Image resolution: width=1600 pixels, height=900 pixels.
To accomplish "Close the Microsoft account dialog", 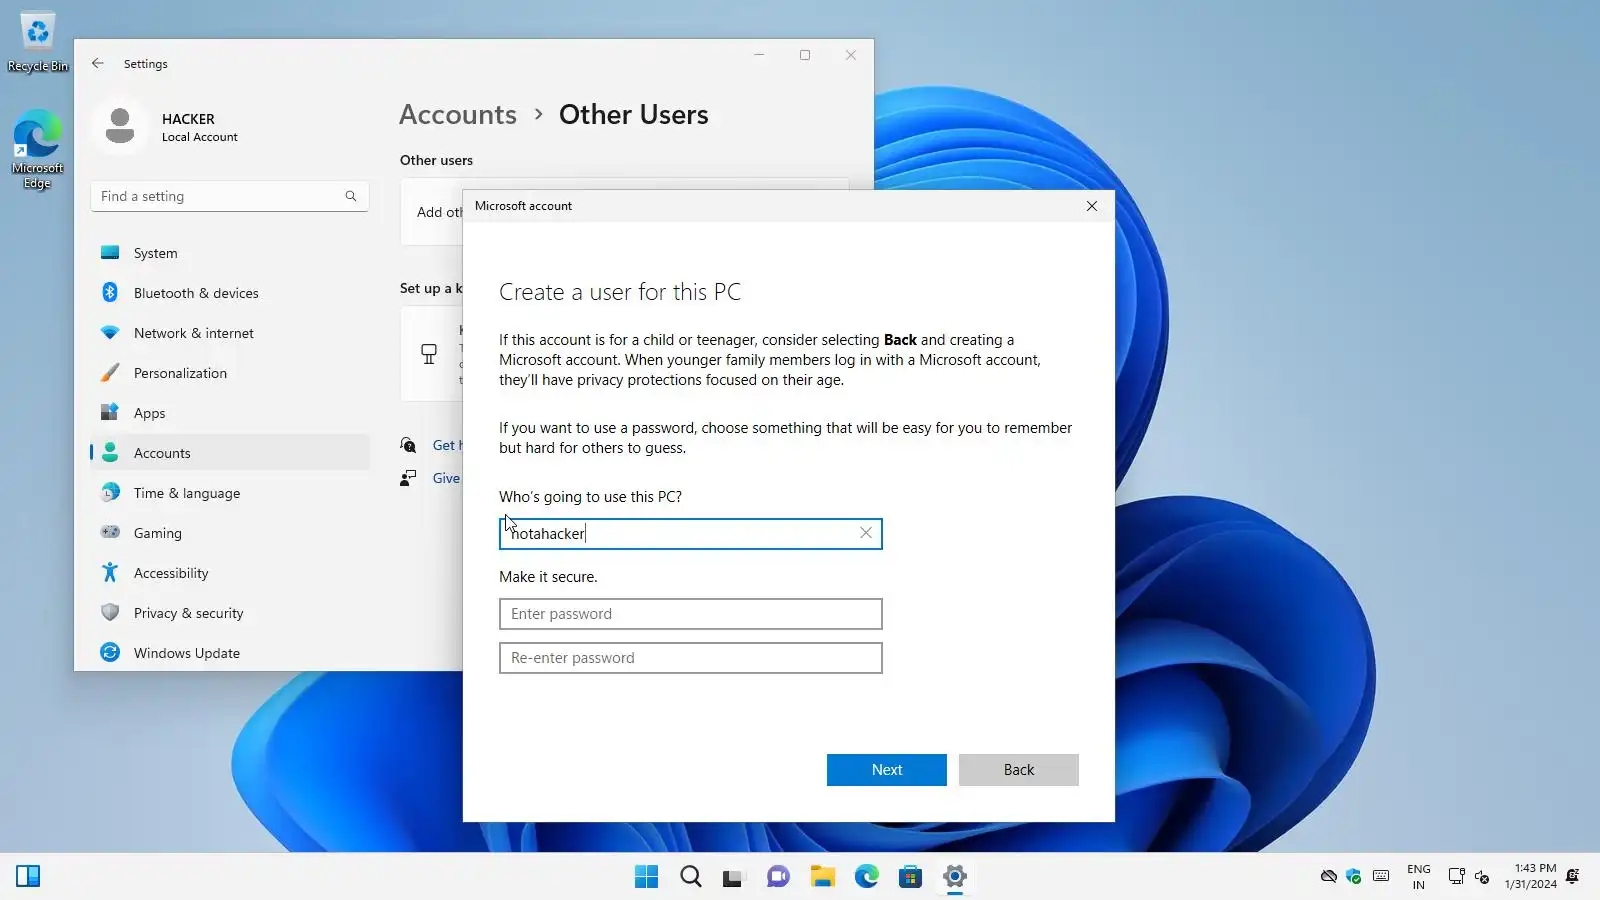I will (1092, 206).
